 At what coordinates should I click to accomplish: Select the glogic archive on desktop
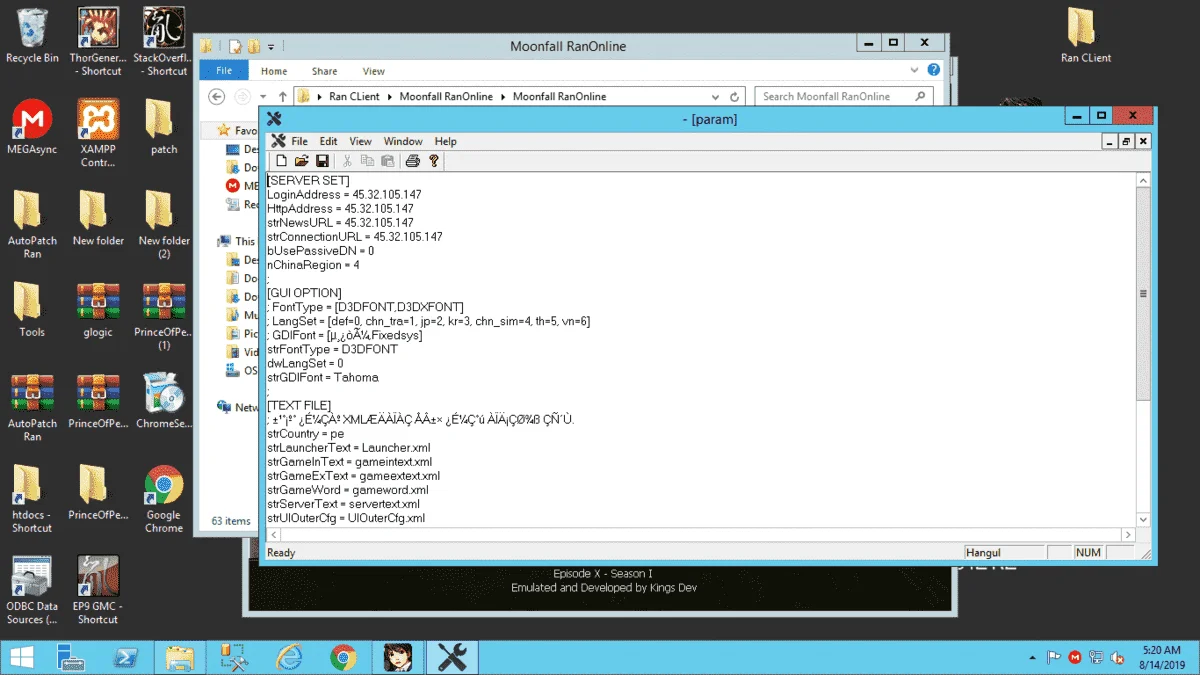pyautogui.click(x=98, y=310)
